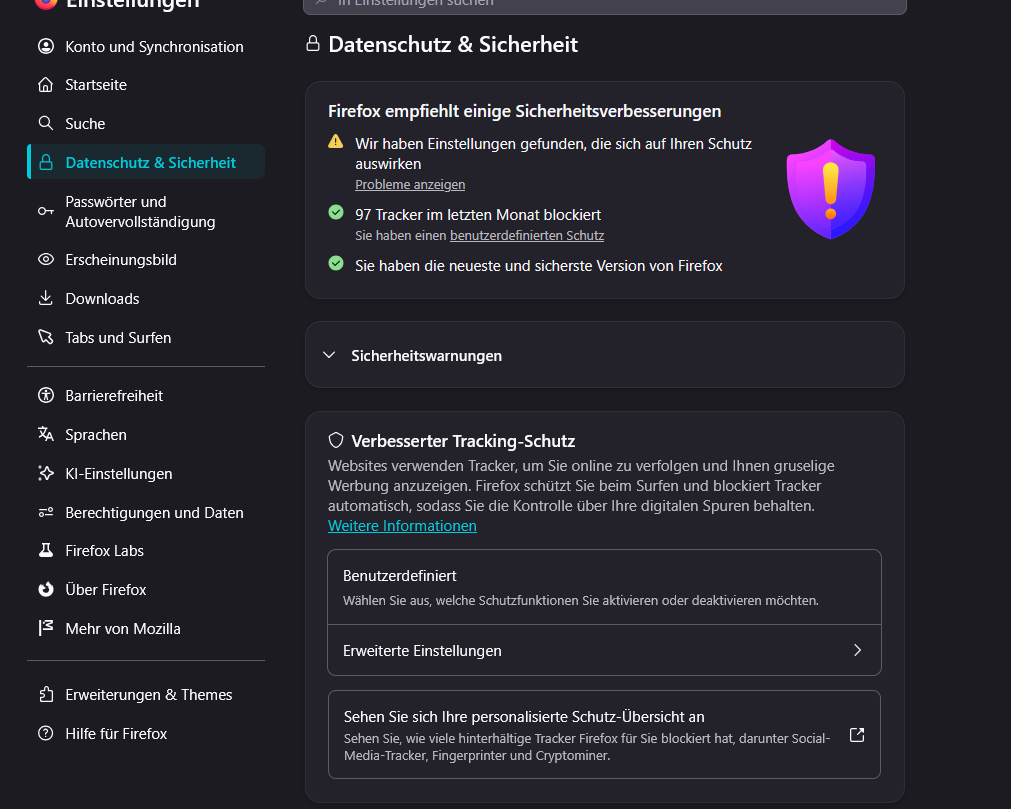The width and height of the screenshot is (1011, 809).
Task: Open Konto und Synchronisation settings
Action: tap(146, 46)
